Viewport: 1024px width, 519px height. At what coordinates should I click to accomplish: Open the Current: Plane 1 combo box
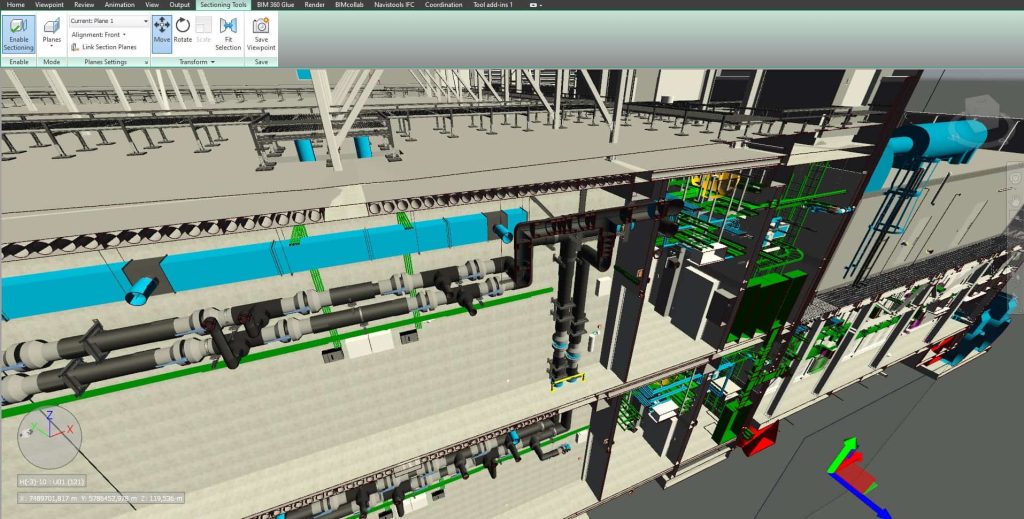coord(109,20)
